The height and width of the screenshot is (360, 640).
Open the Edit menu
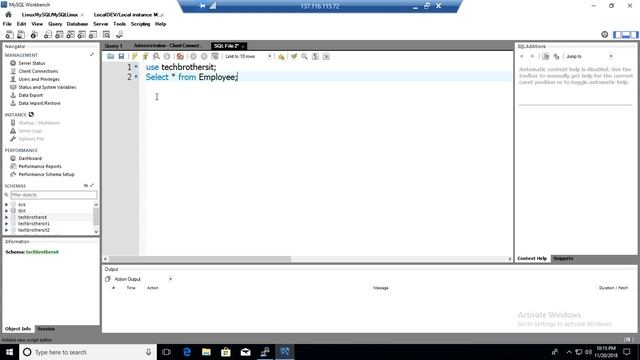pos(21,24)
